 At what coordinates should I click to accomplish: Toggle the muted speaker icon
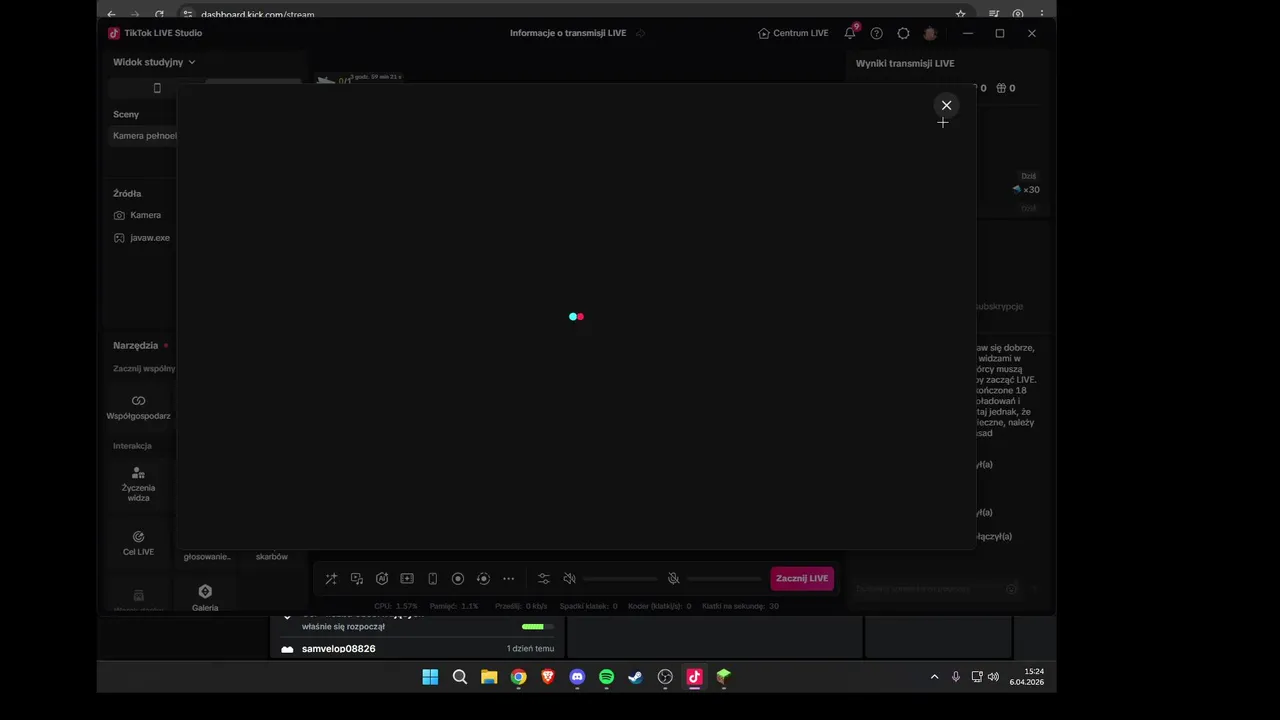pos(569,578)
